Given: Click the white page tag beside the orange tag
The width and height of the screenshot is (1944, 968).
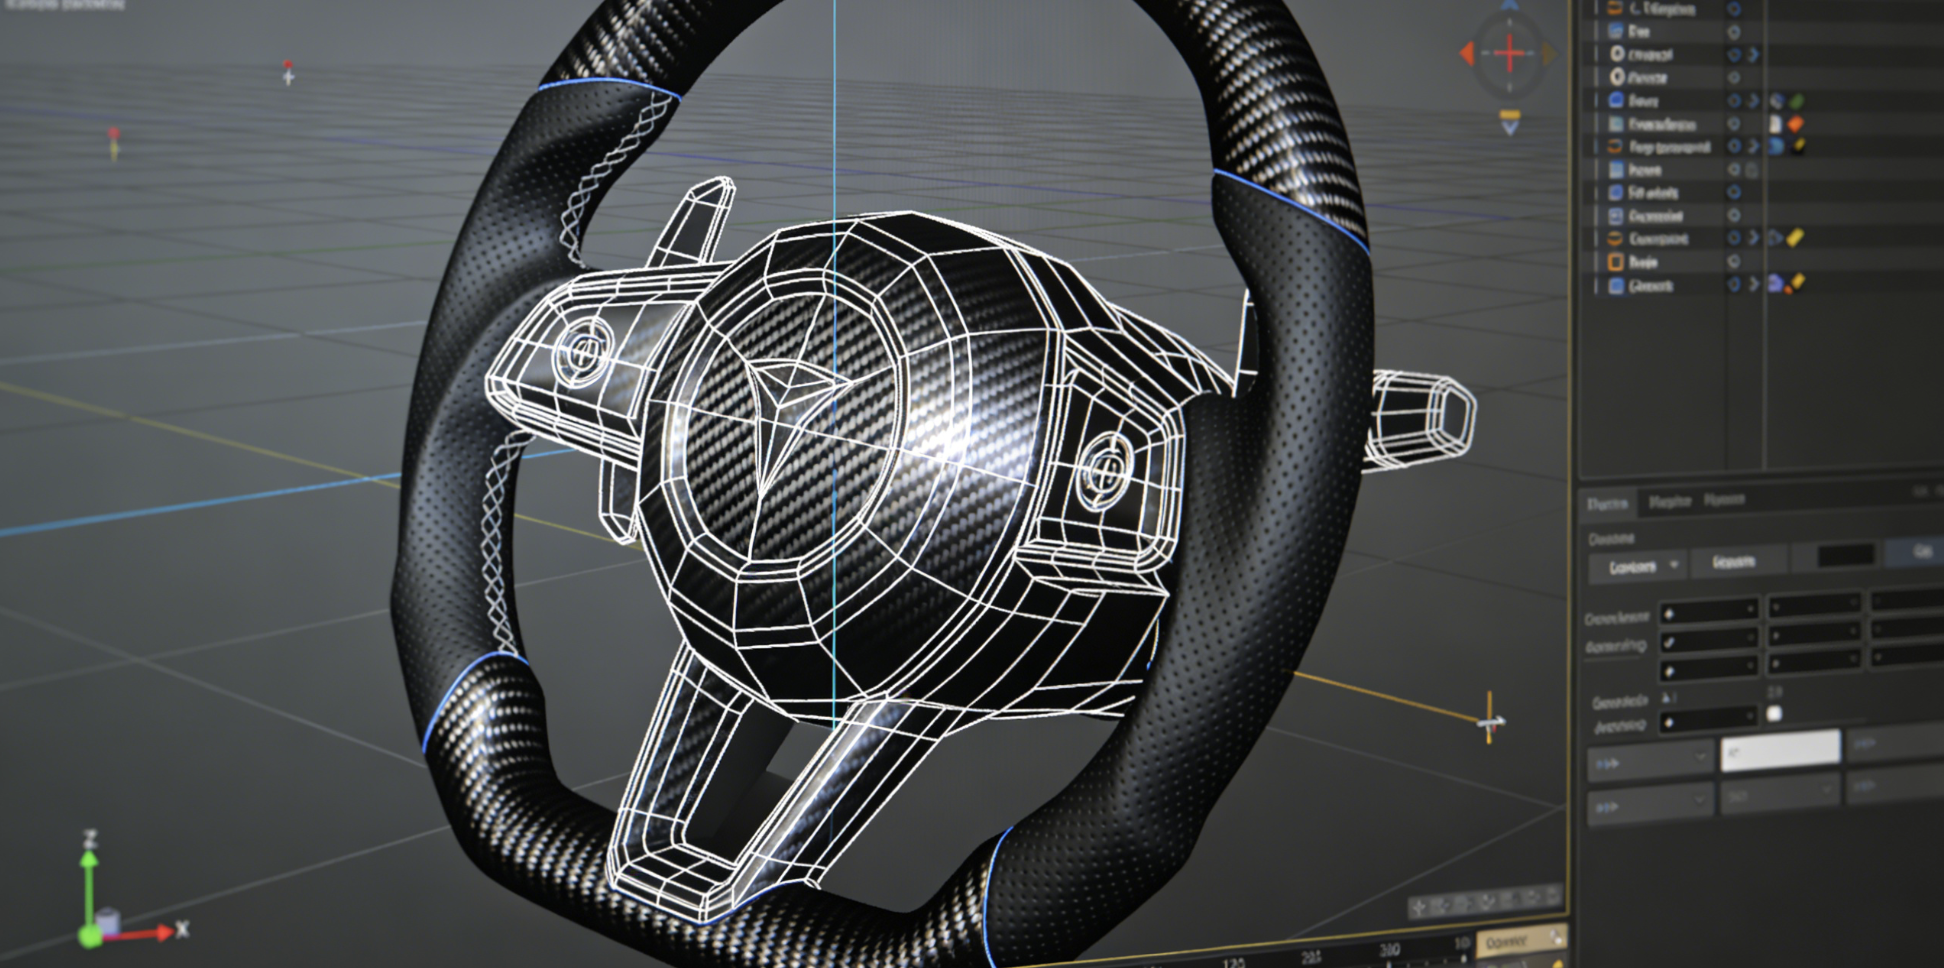Looking at the screenshot, I should tap(1776, 124).
